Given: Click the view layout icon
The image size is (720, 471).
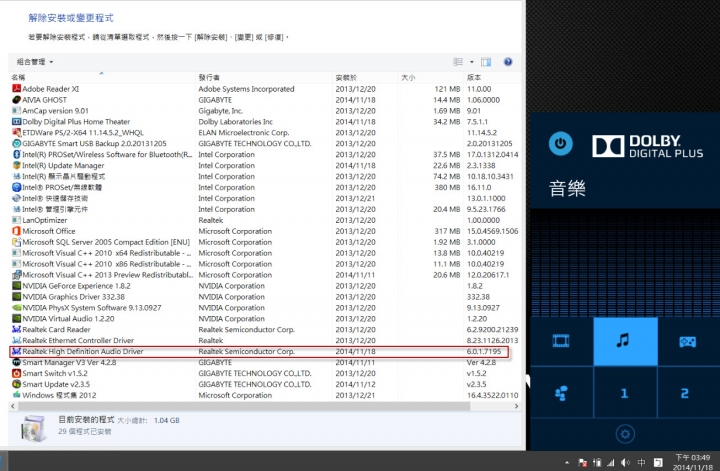Looking at the screenshot, I should 458,62.
